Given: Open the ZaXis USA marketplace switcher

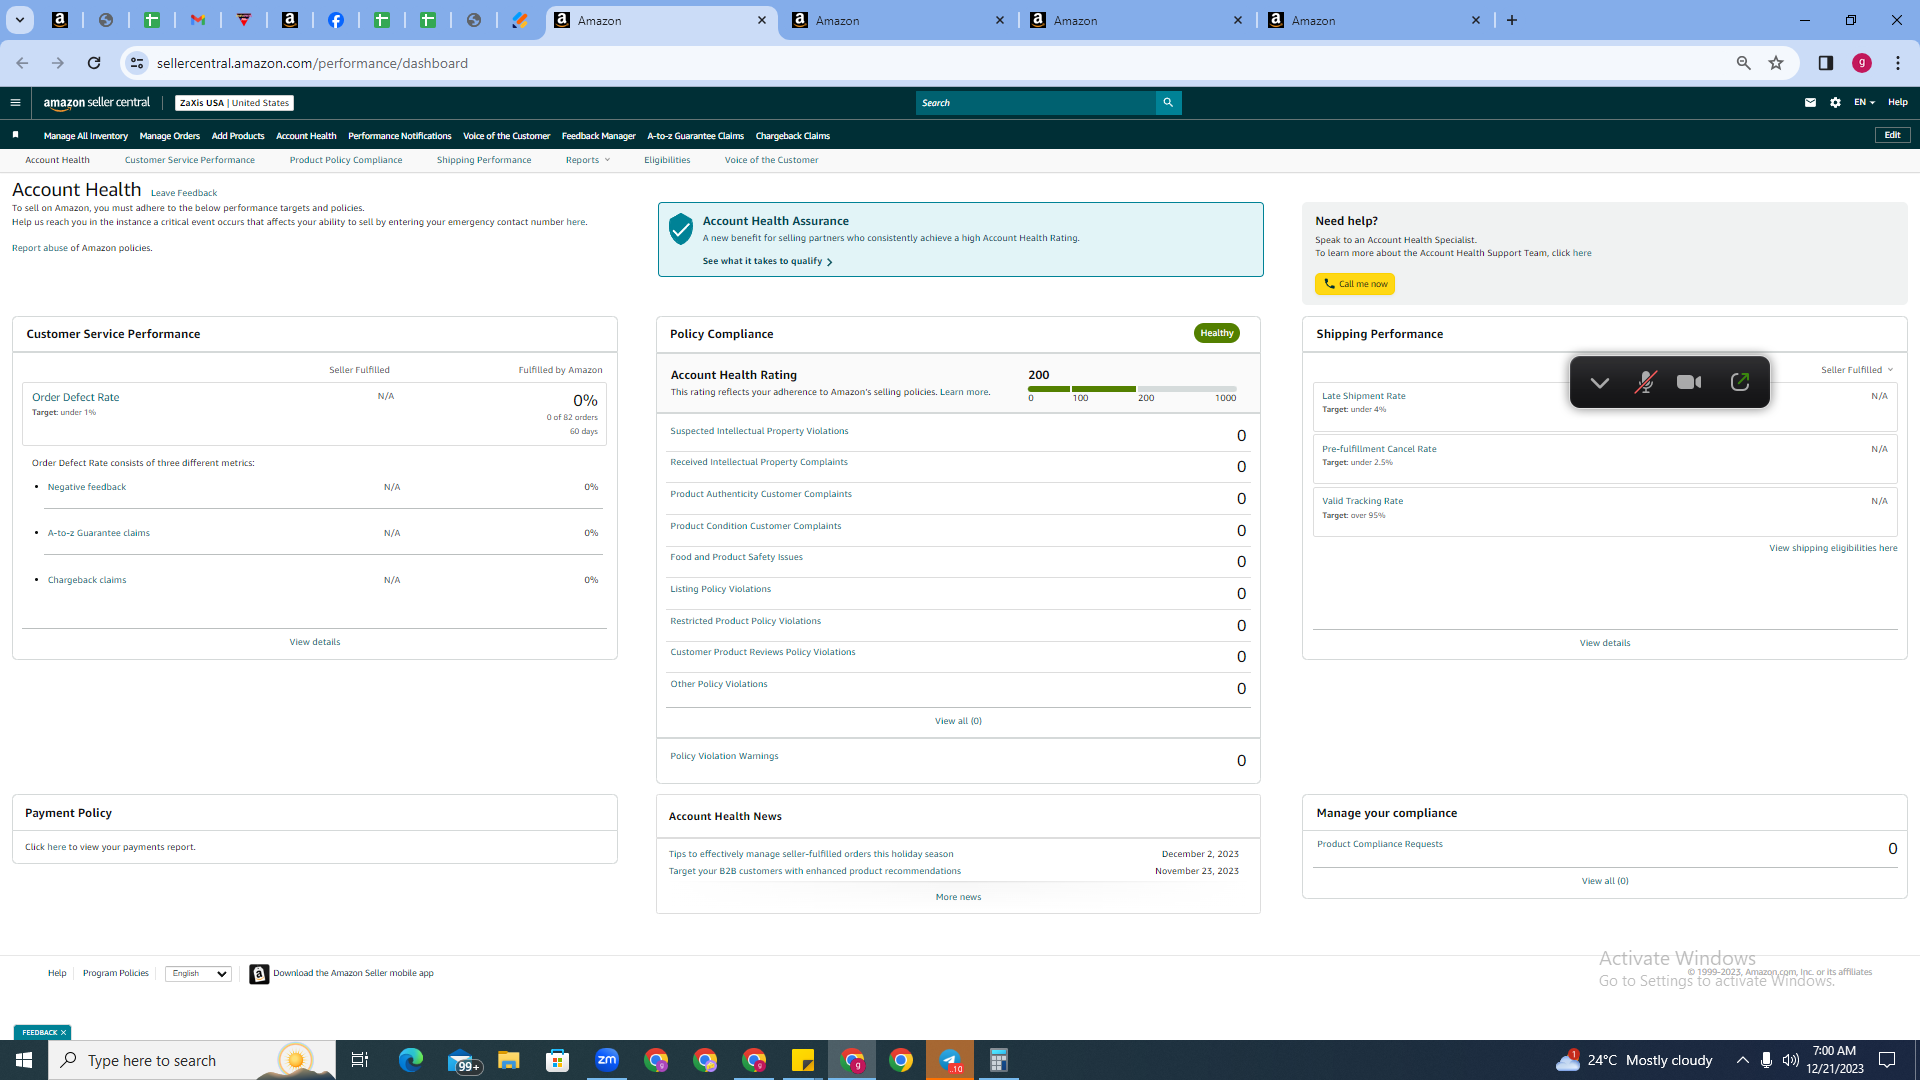Looking at the screenshot, I should pyautogui.click(x=234, y=102).
